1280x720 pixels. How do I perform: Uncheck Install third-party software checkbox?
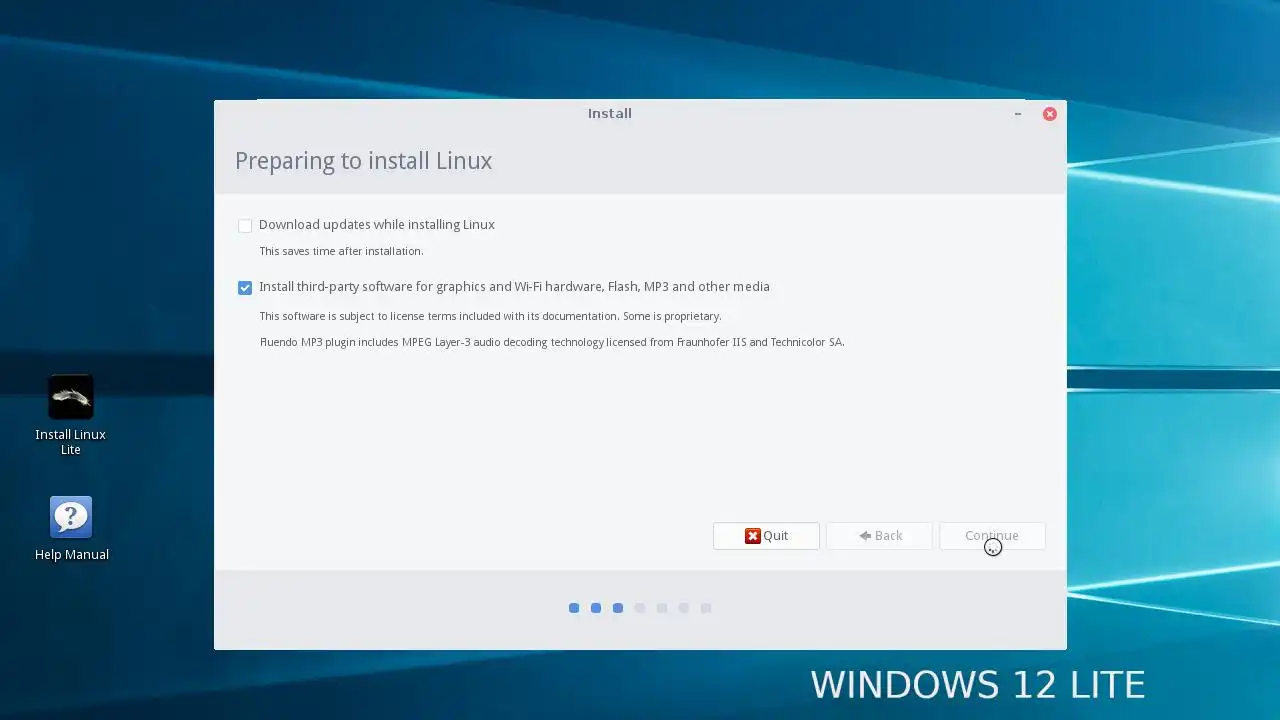[245, 288]
